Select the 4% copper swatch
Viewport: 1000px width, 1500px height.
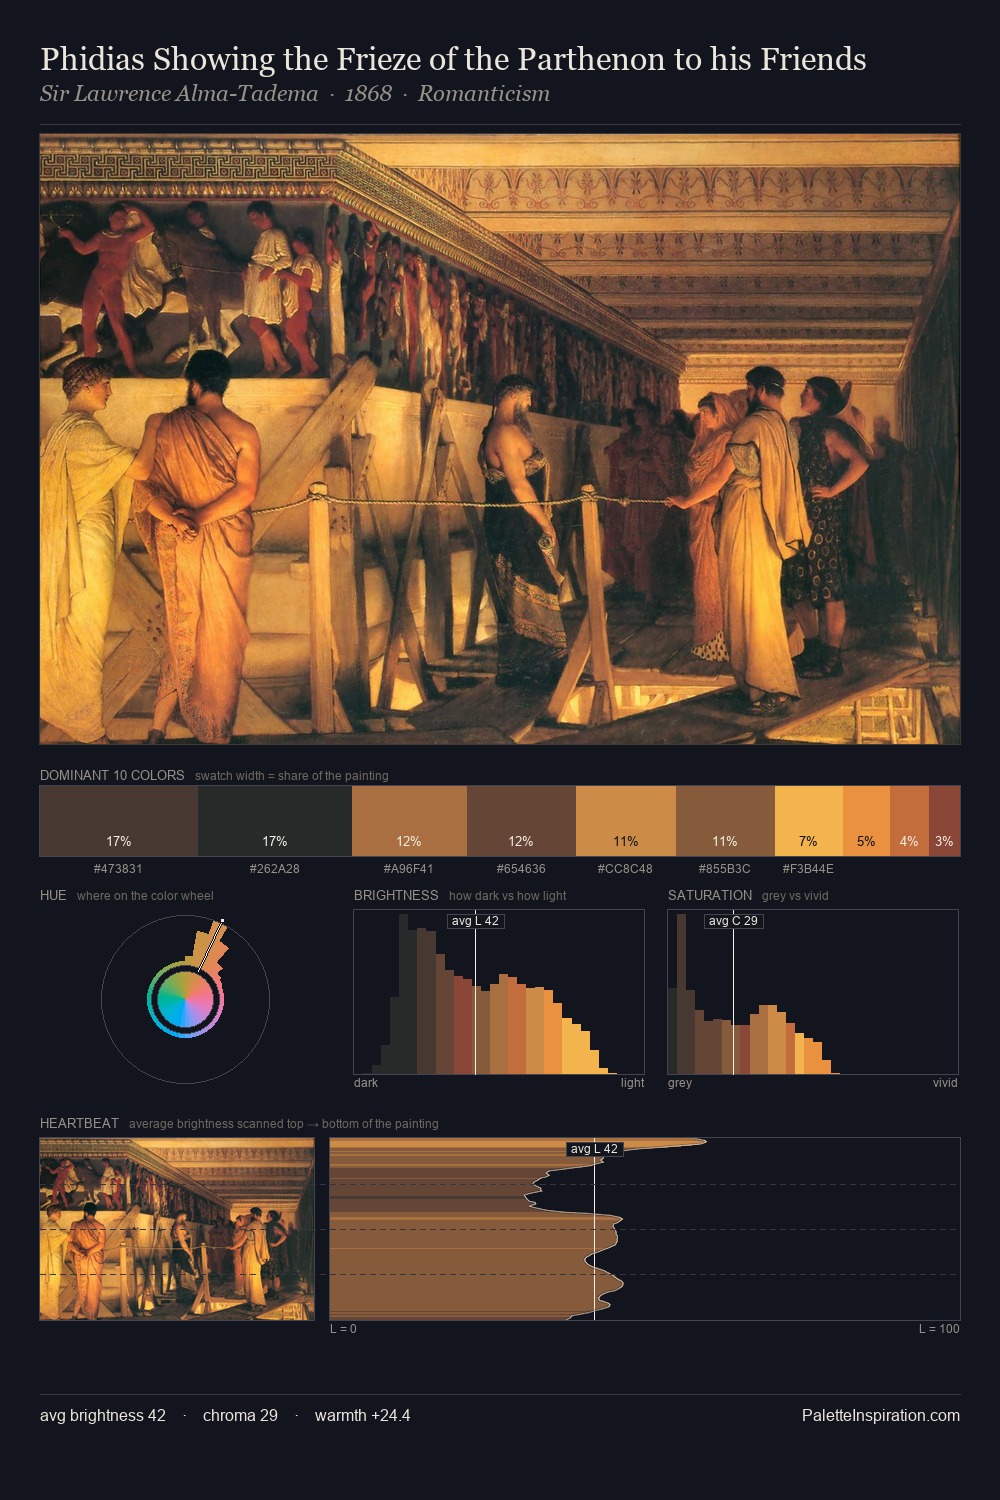click(x=909, y=821)
